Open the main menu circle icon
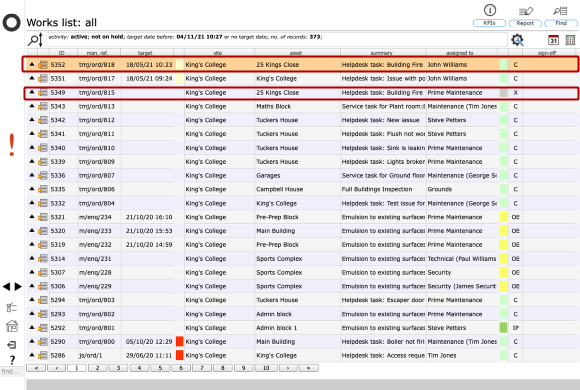Screen dimensions: 580x390 coord(12,23)
